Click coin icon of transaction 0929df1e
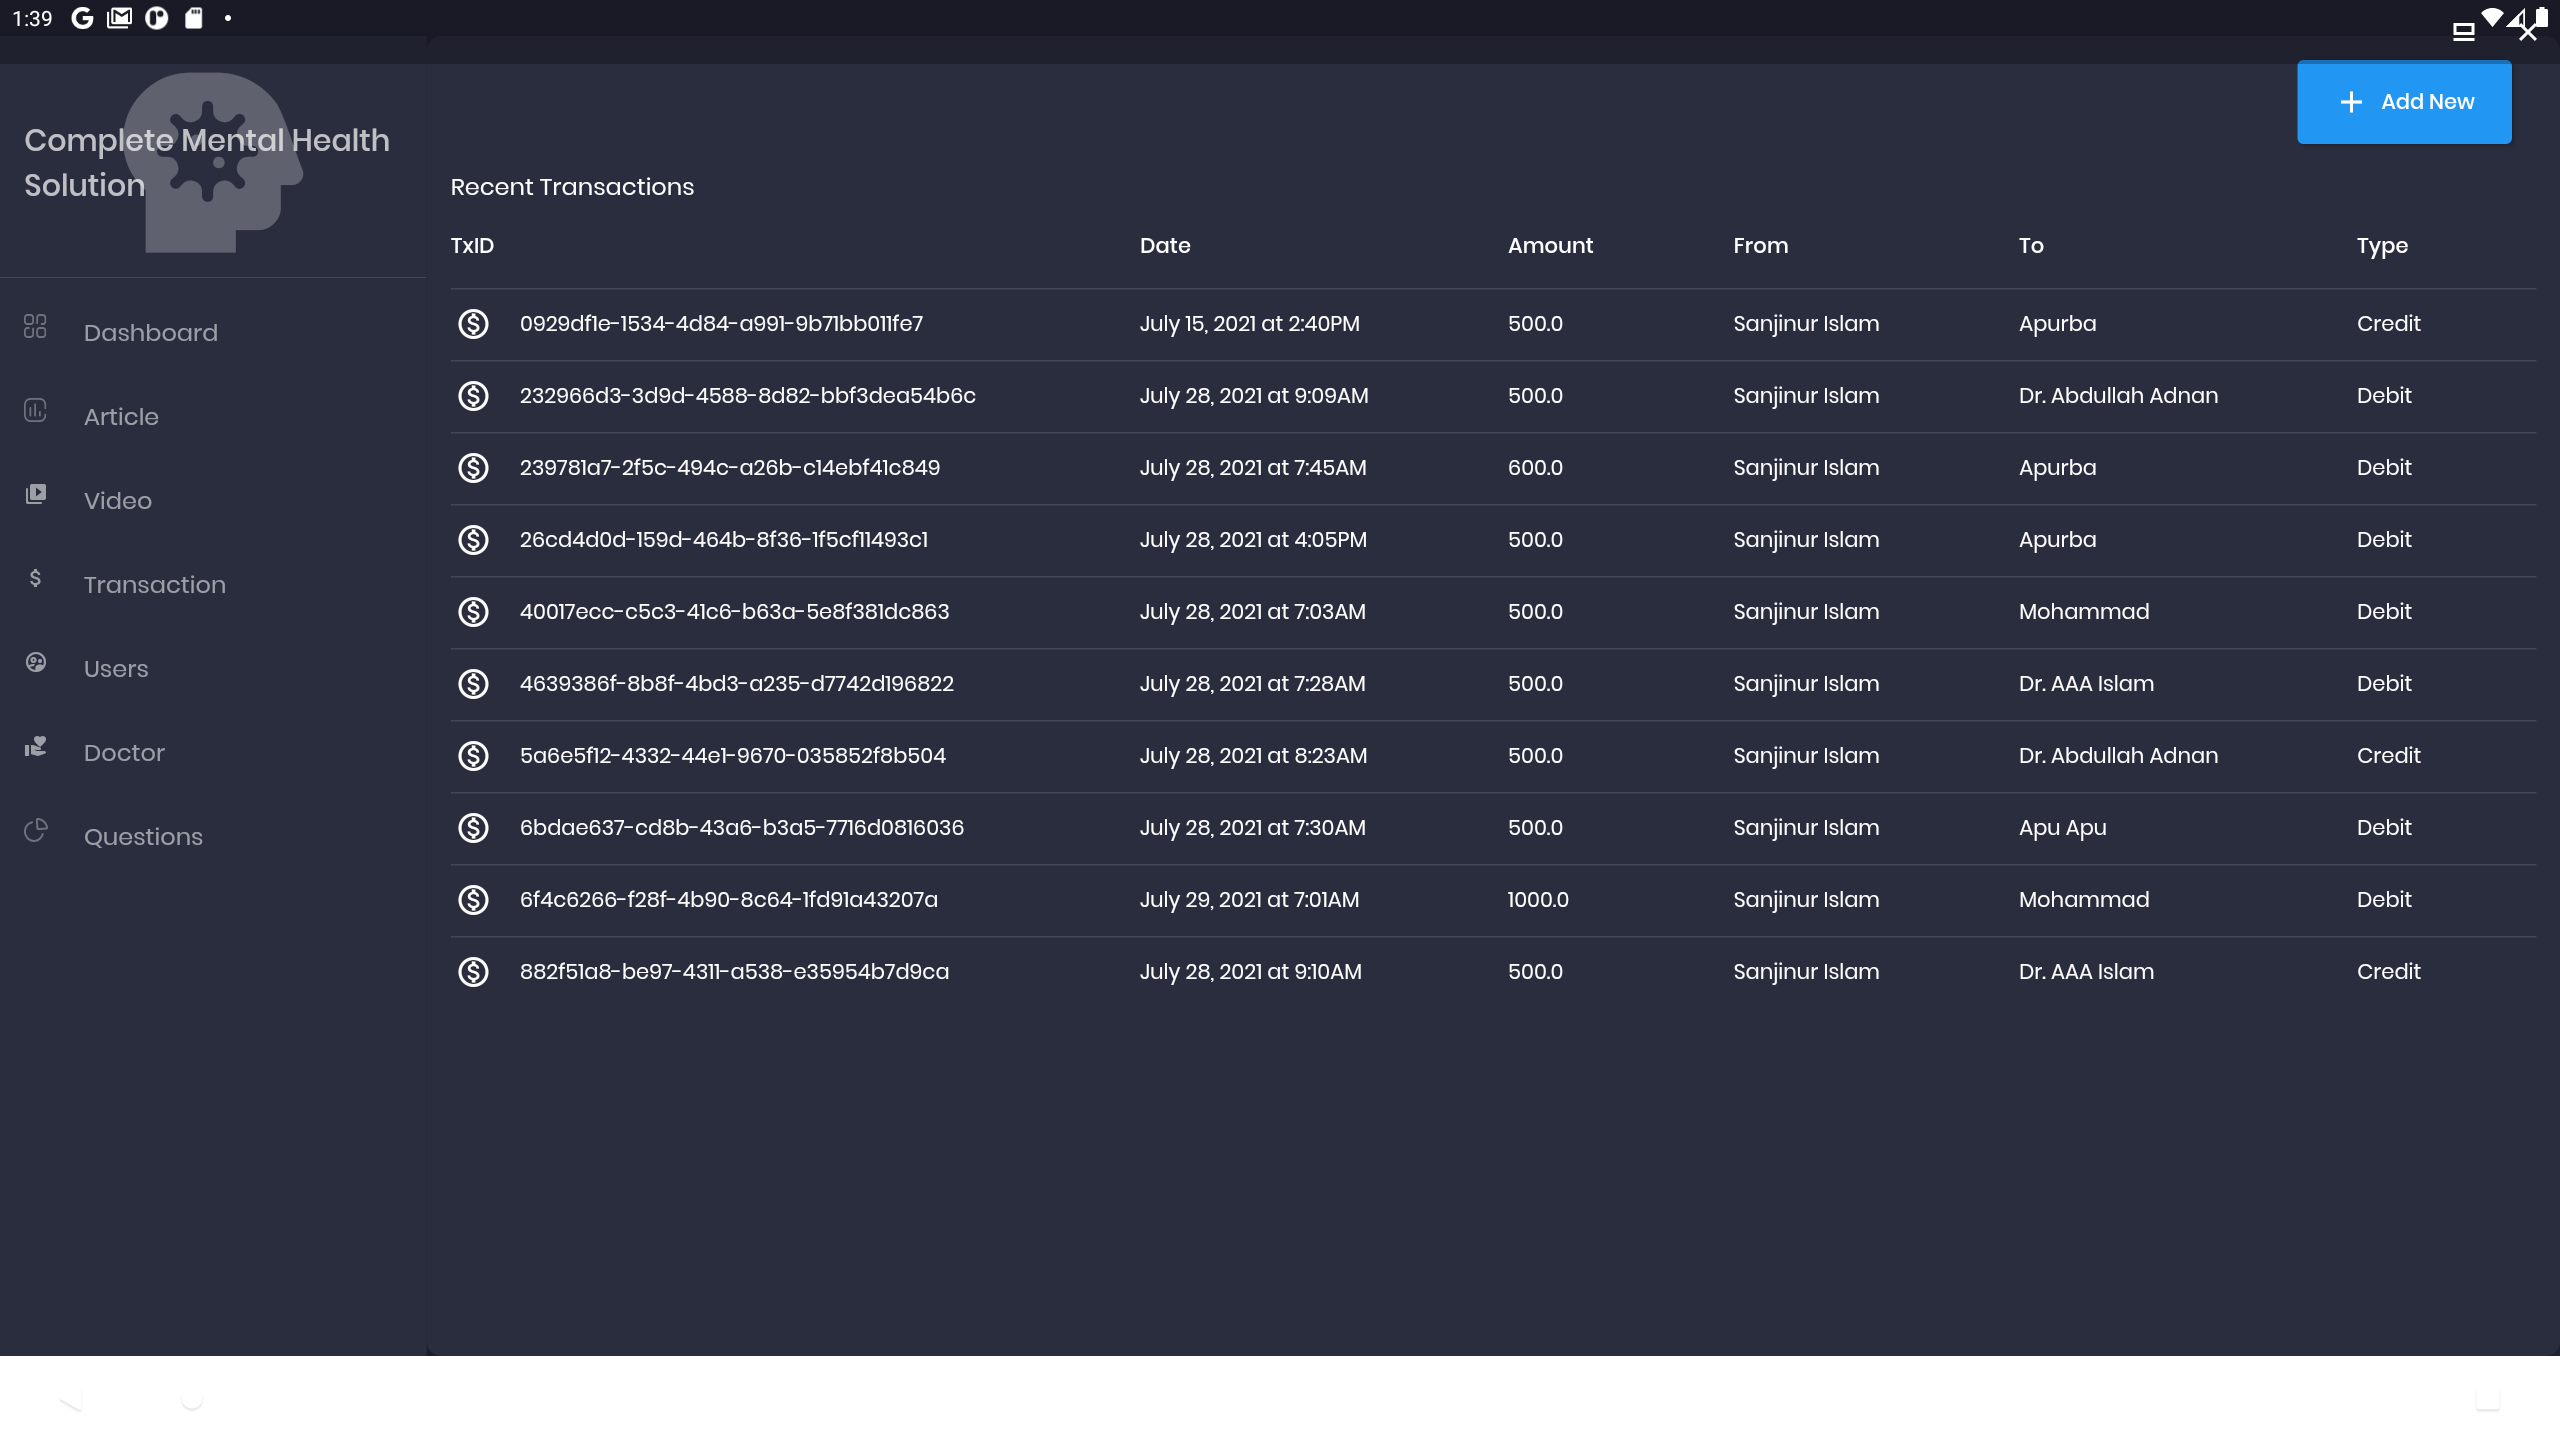 click(473, 324)
